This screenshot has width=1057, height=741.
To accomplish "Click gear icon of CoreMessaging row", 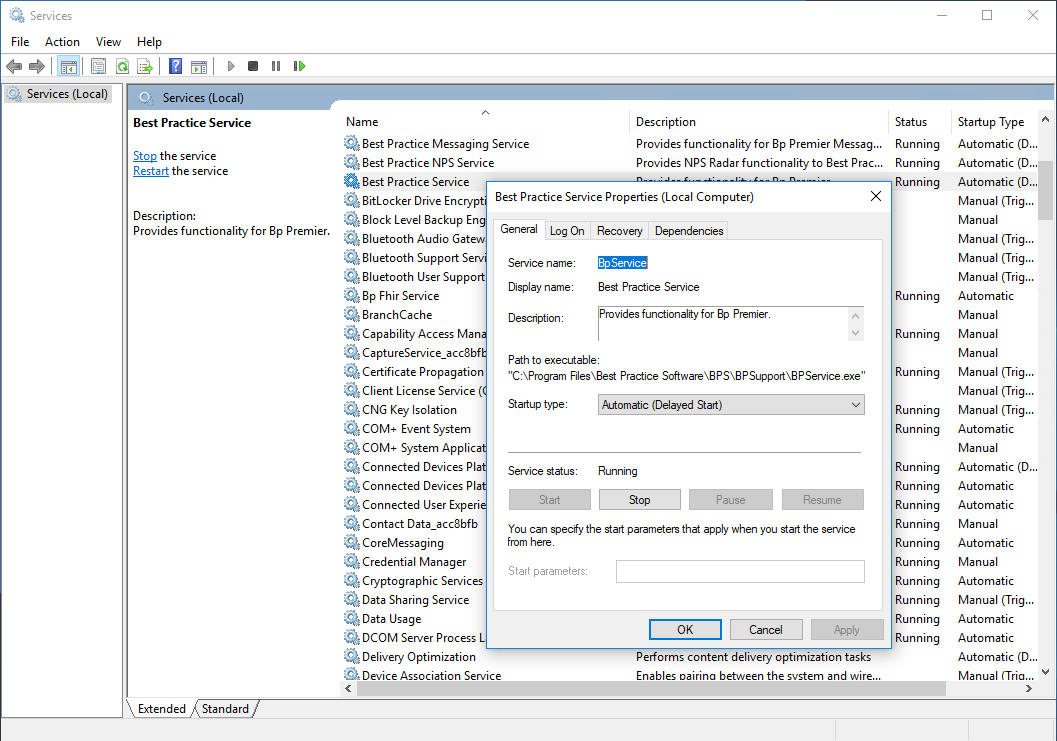I will click(x=351, y=541).
